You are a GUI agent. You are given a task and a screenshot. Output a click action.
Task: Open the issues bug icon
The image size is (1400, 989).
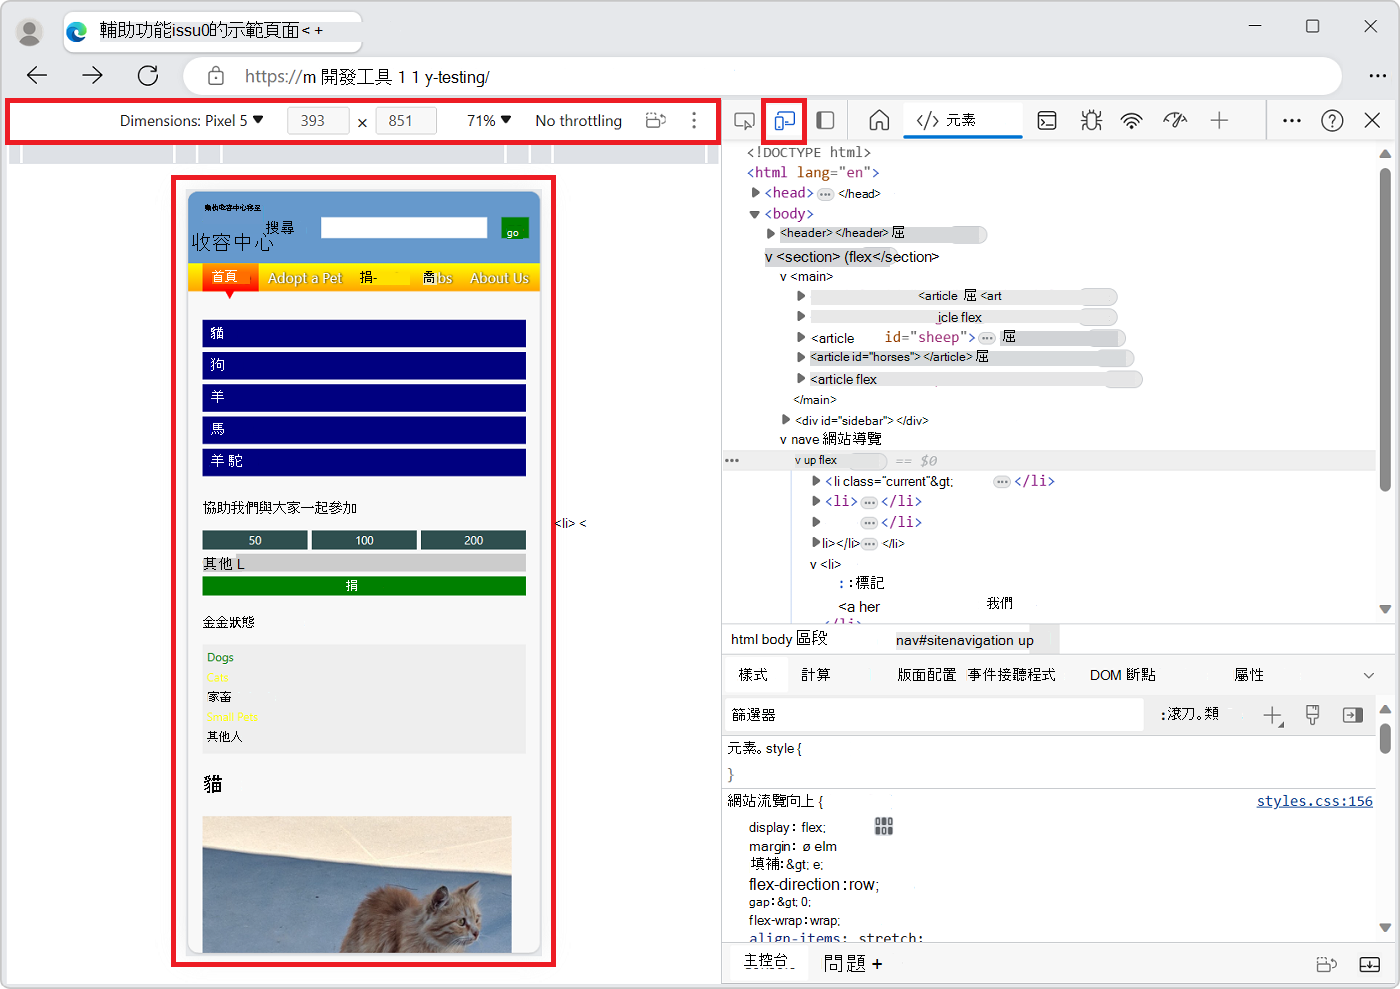(1091, 120)
